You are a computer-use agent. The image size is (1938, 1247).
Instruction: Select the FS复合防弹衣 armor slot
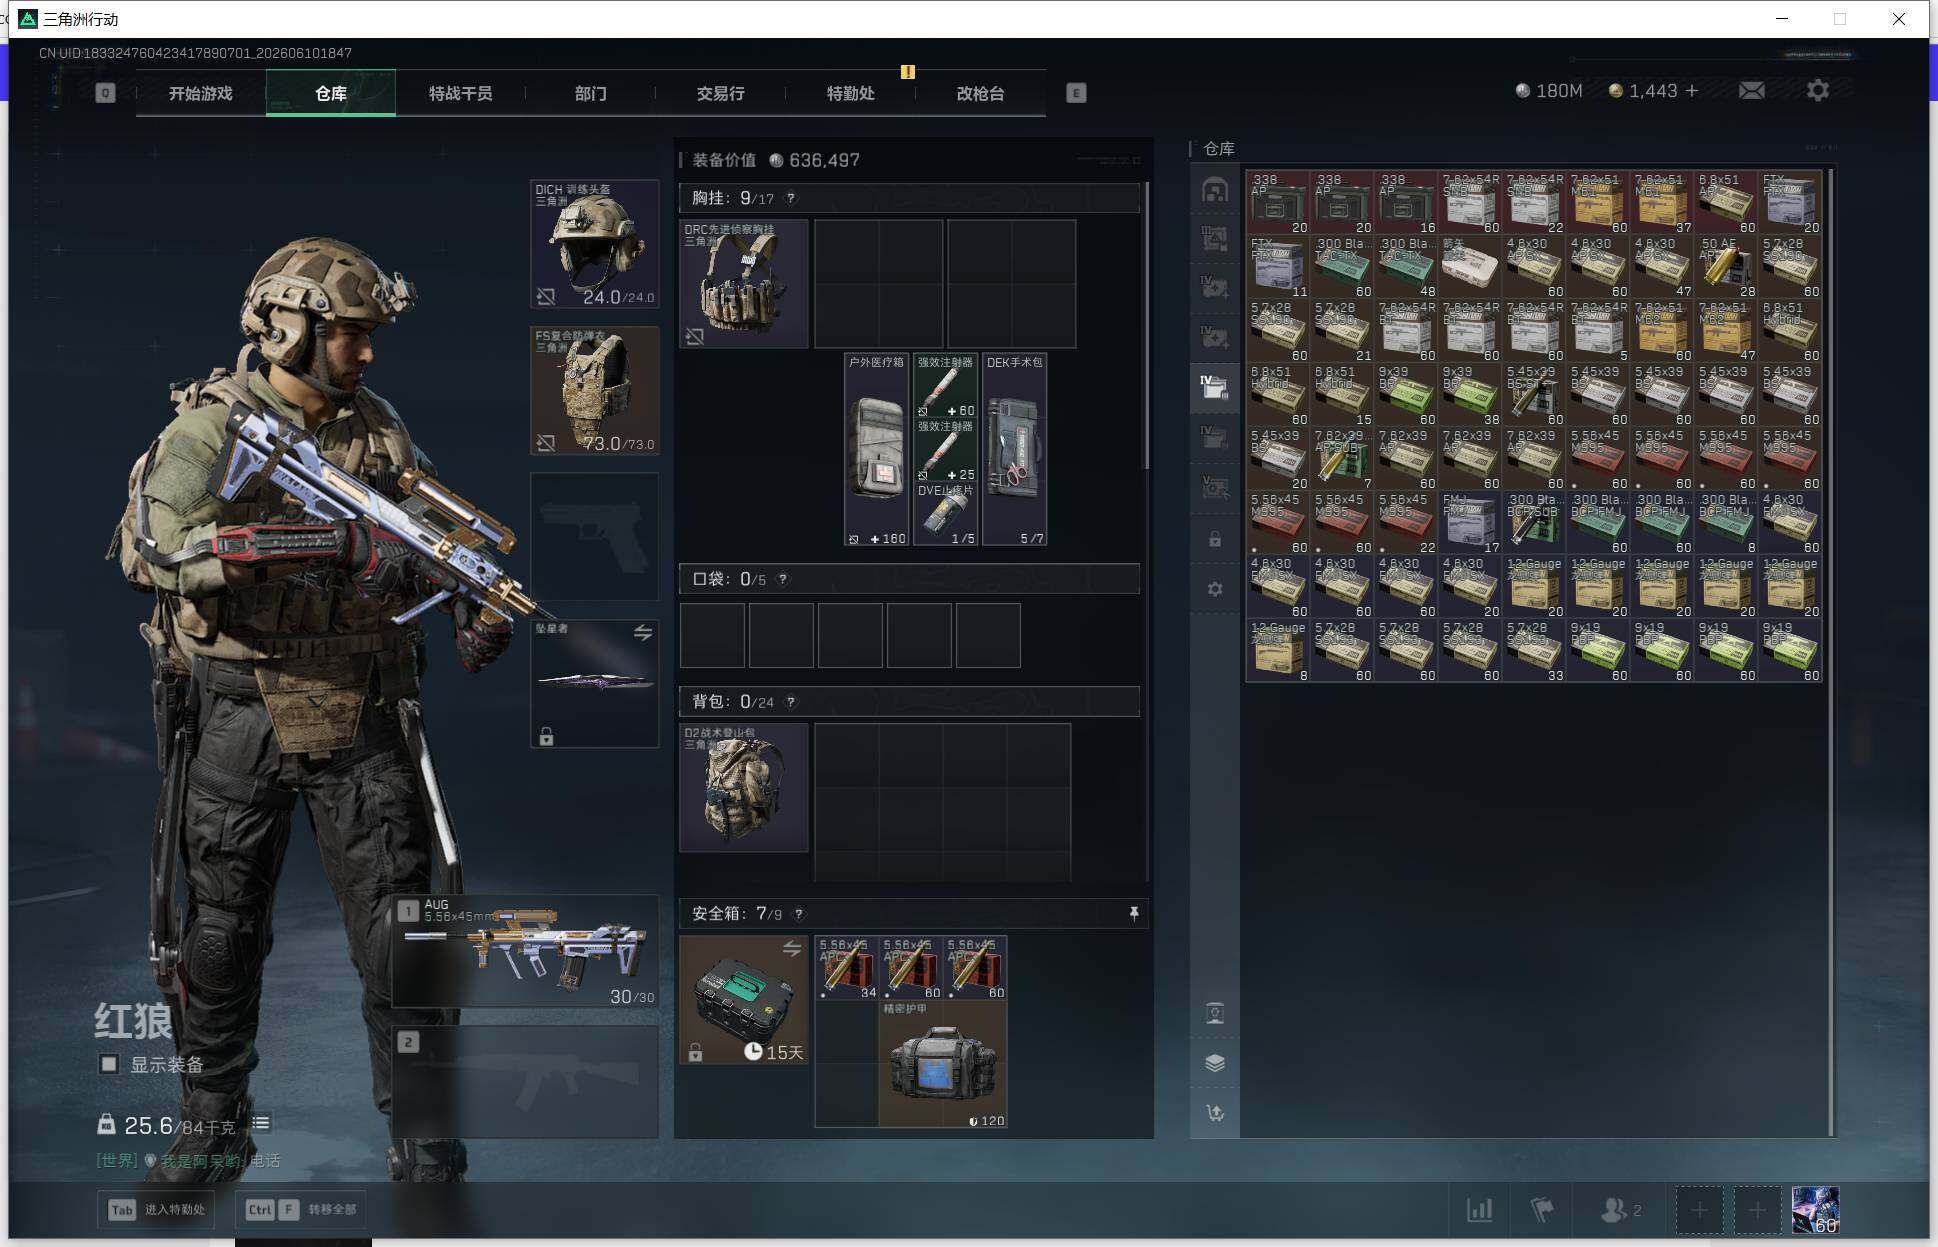(x=595, y=390)
